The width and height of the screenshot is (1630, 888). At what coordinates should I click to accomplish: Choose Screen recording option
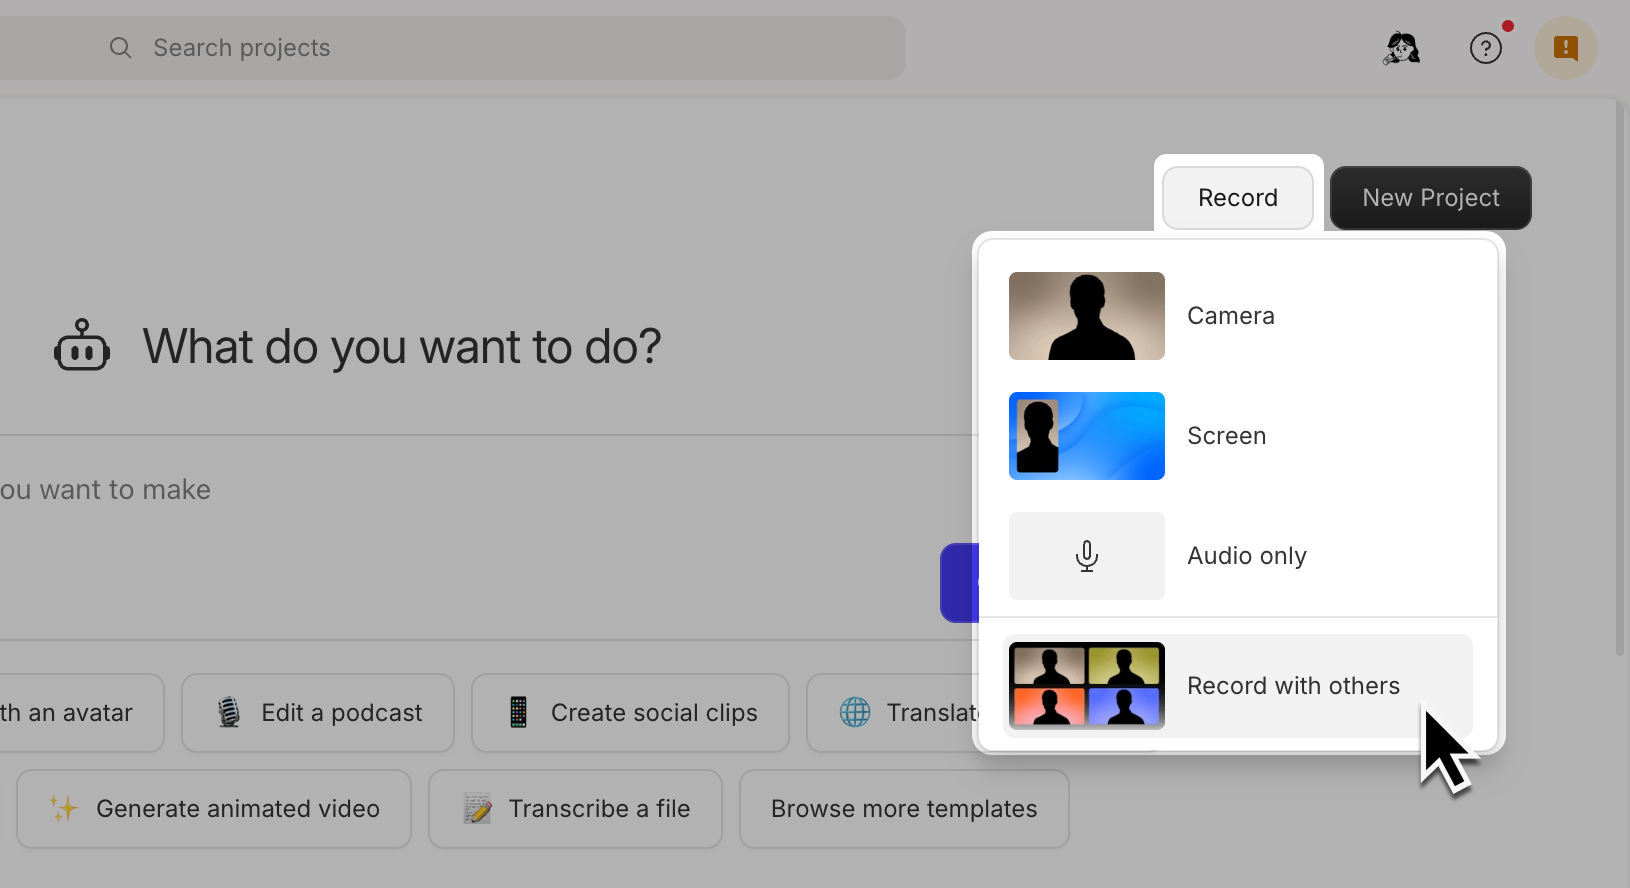pos(1226,436)
